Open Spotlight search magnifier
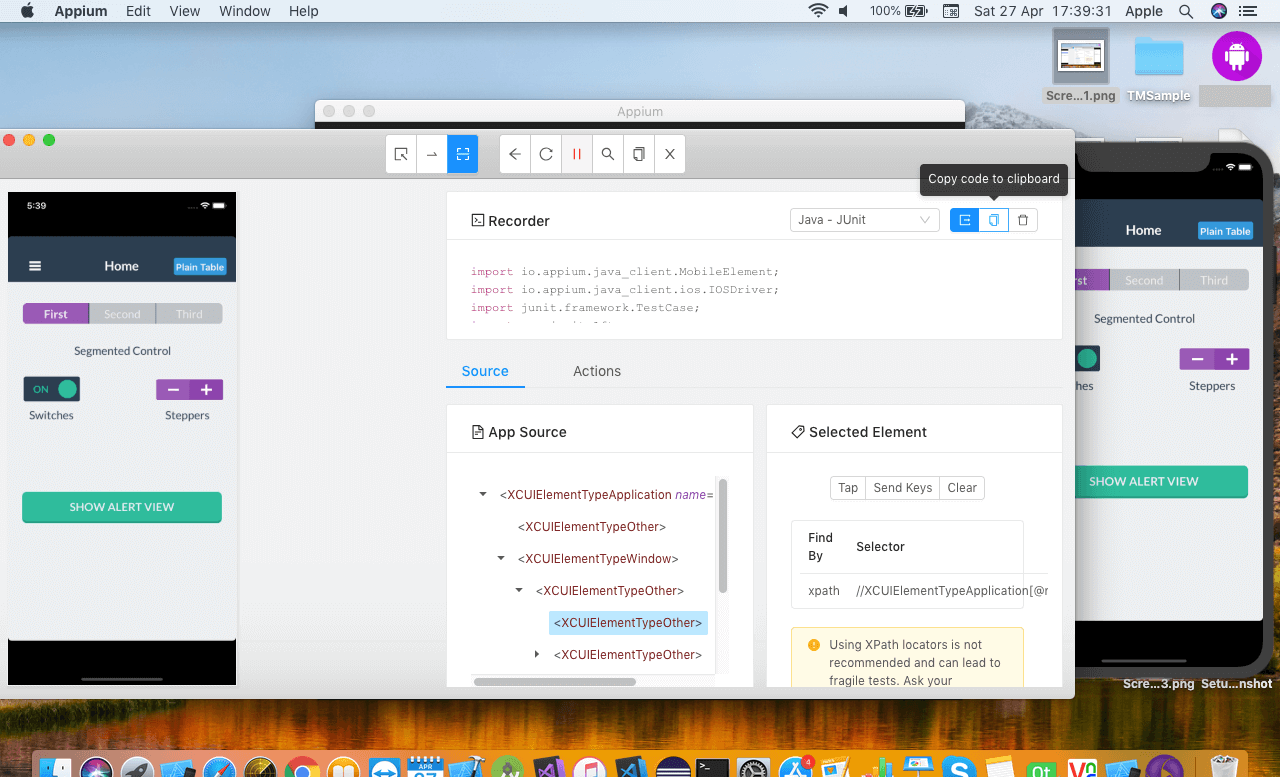The width and height of the screenshot is (1281, 777). click(x=1186, y=11)
